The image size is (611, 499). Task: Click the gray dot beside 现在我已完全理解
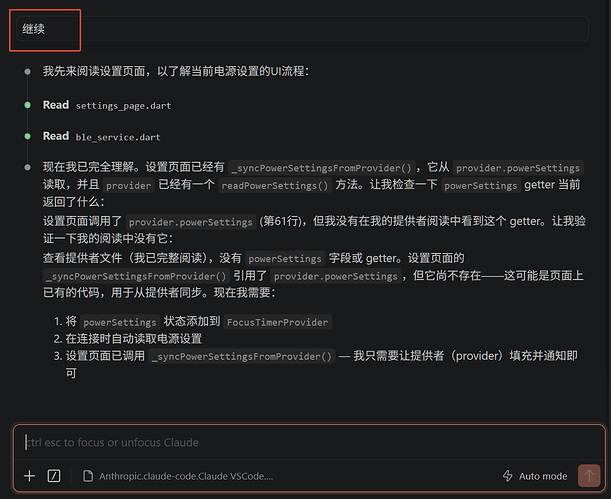(x=28, y=168)
